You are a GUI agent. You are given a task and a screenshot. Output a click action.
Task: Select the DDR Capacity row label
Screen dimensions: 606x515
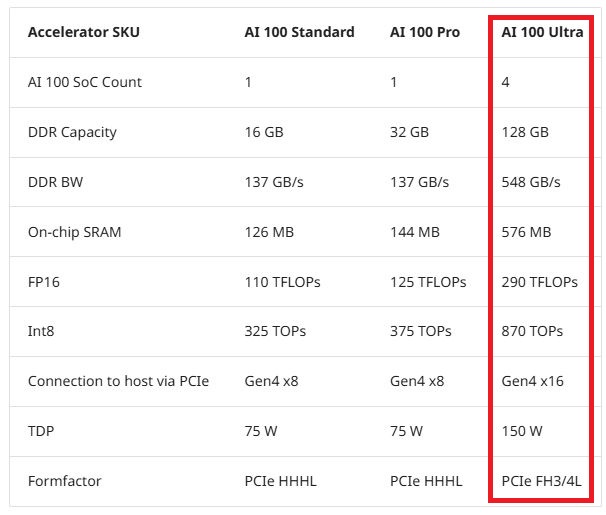(x=72, y=132)
